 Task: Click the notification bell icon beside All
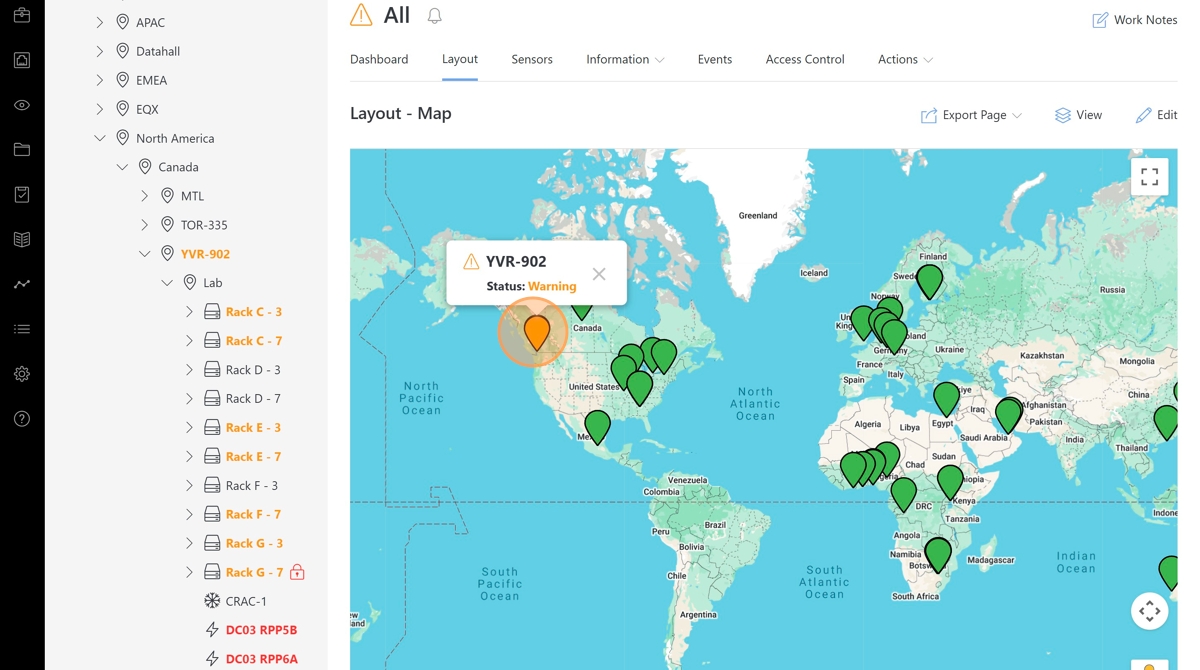pos(434,16)
